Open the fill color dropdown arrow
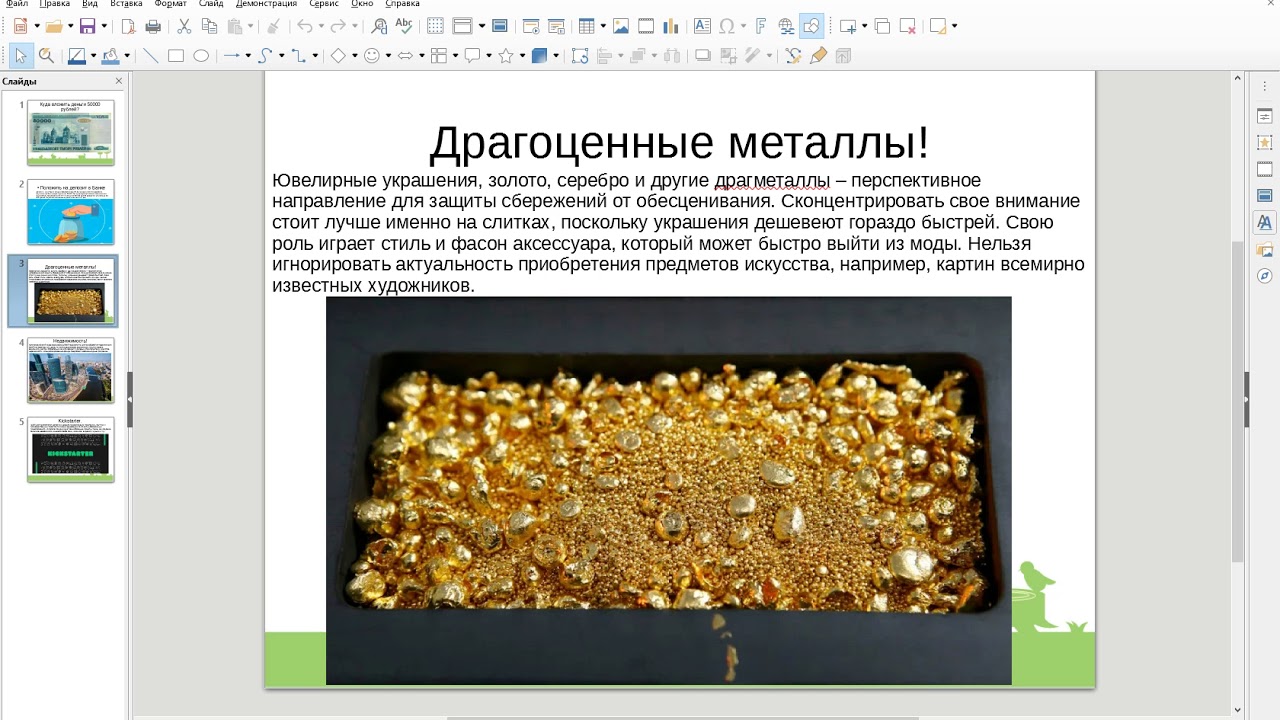Viewport: 1280px width, 720px height. tap(126, 56)
